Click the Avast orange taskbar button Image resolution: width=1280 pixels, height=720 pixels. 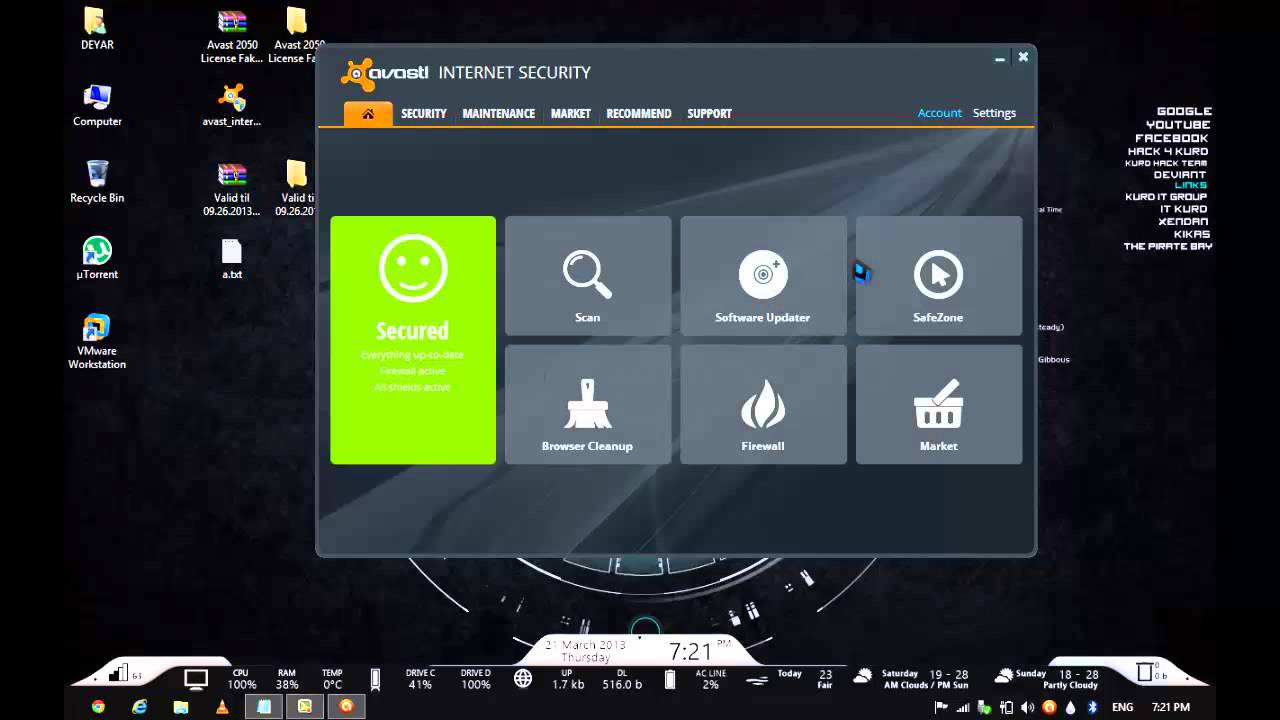[x=346, y=706]
